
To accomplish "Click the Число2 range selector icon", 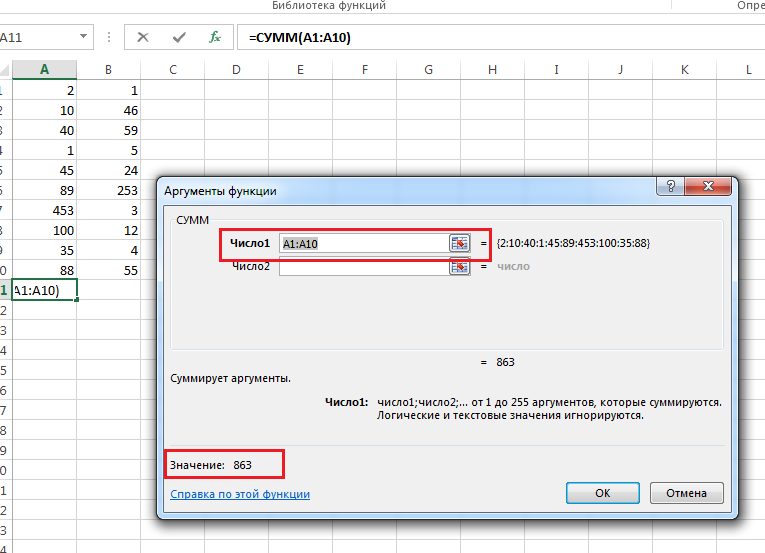I will [459, 266].
